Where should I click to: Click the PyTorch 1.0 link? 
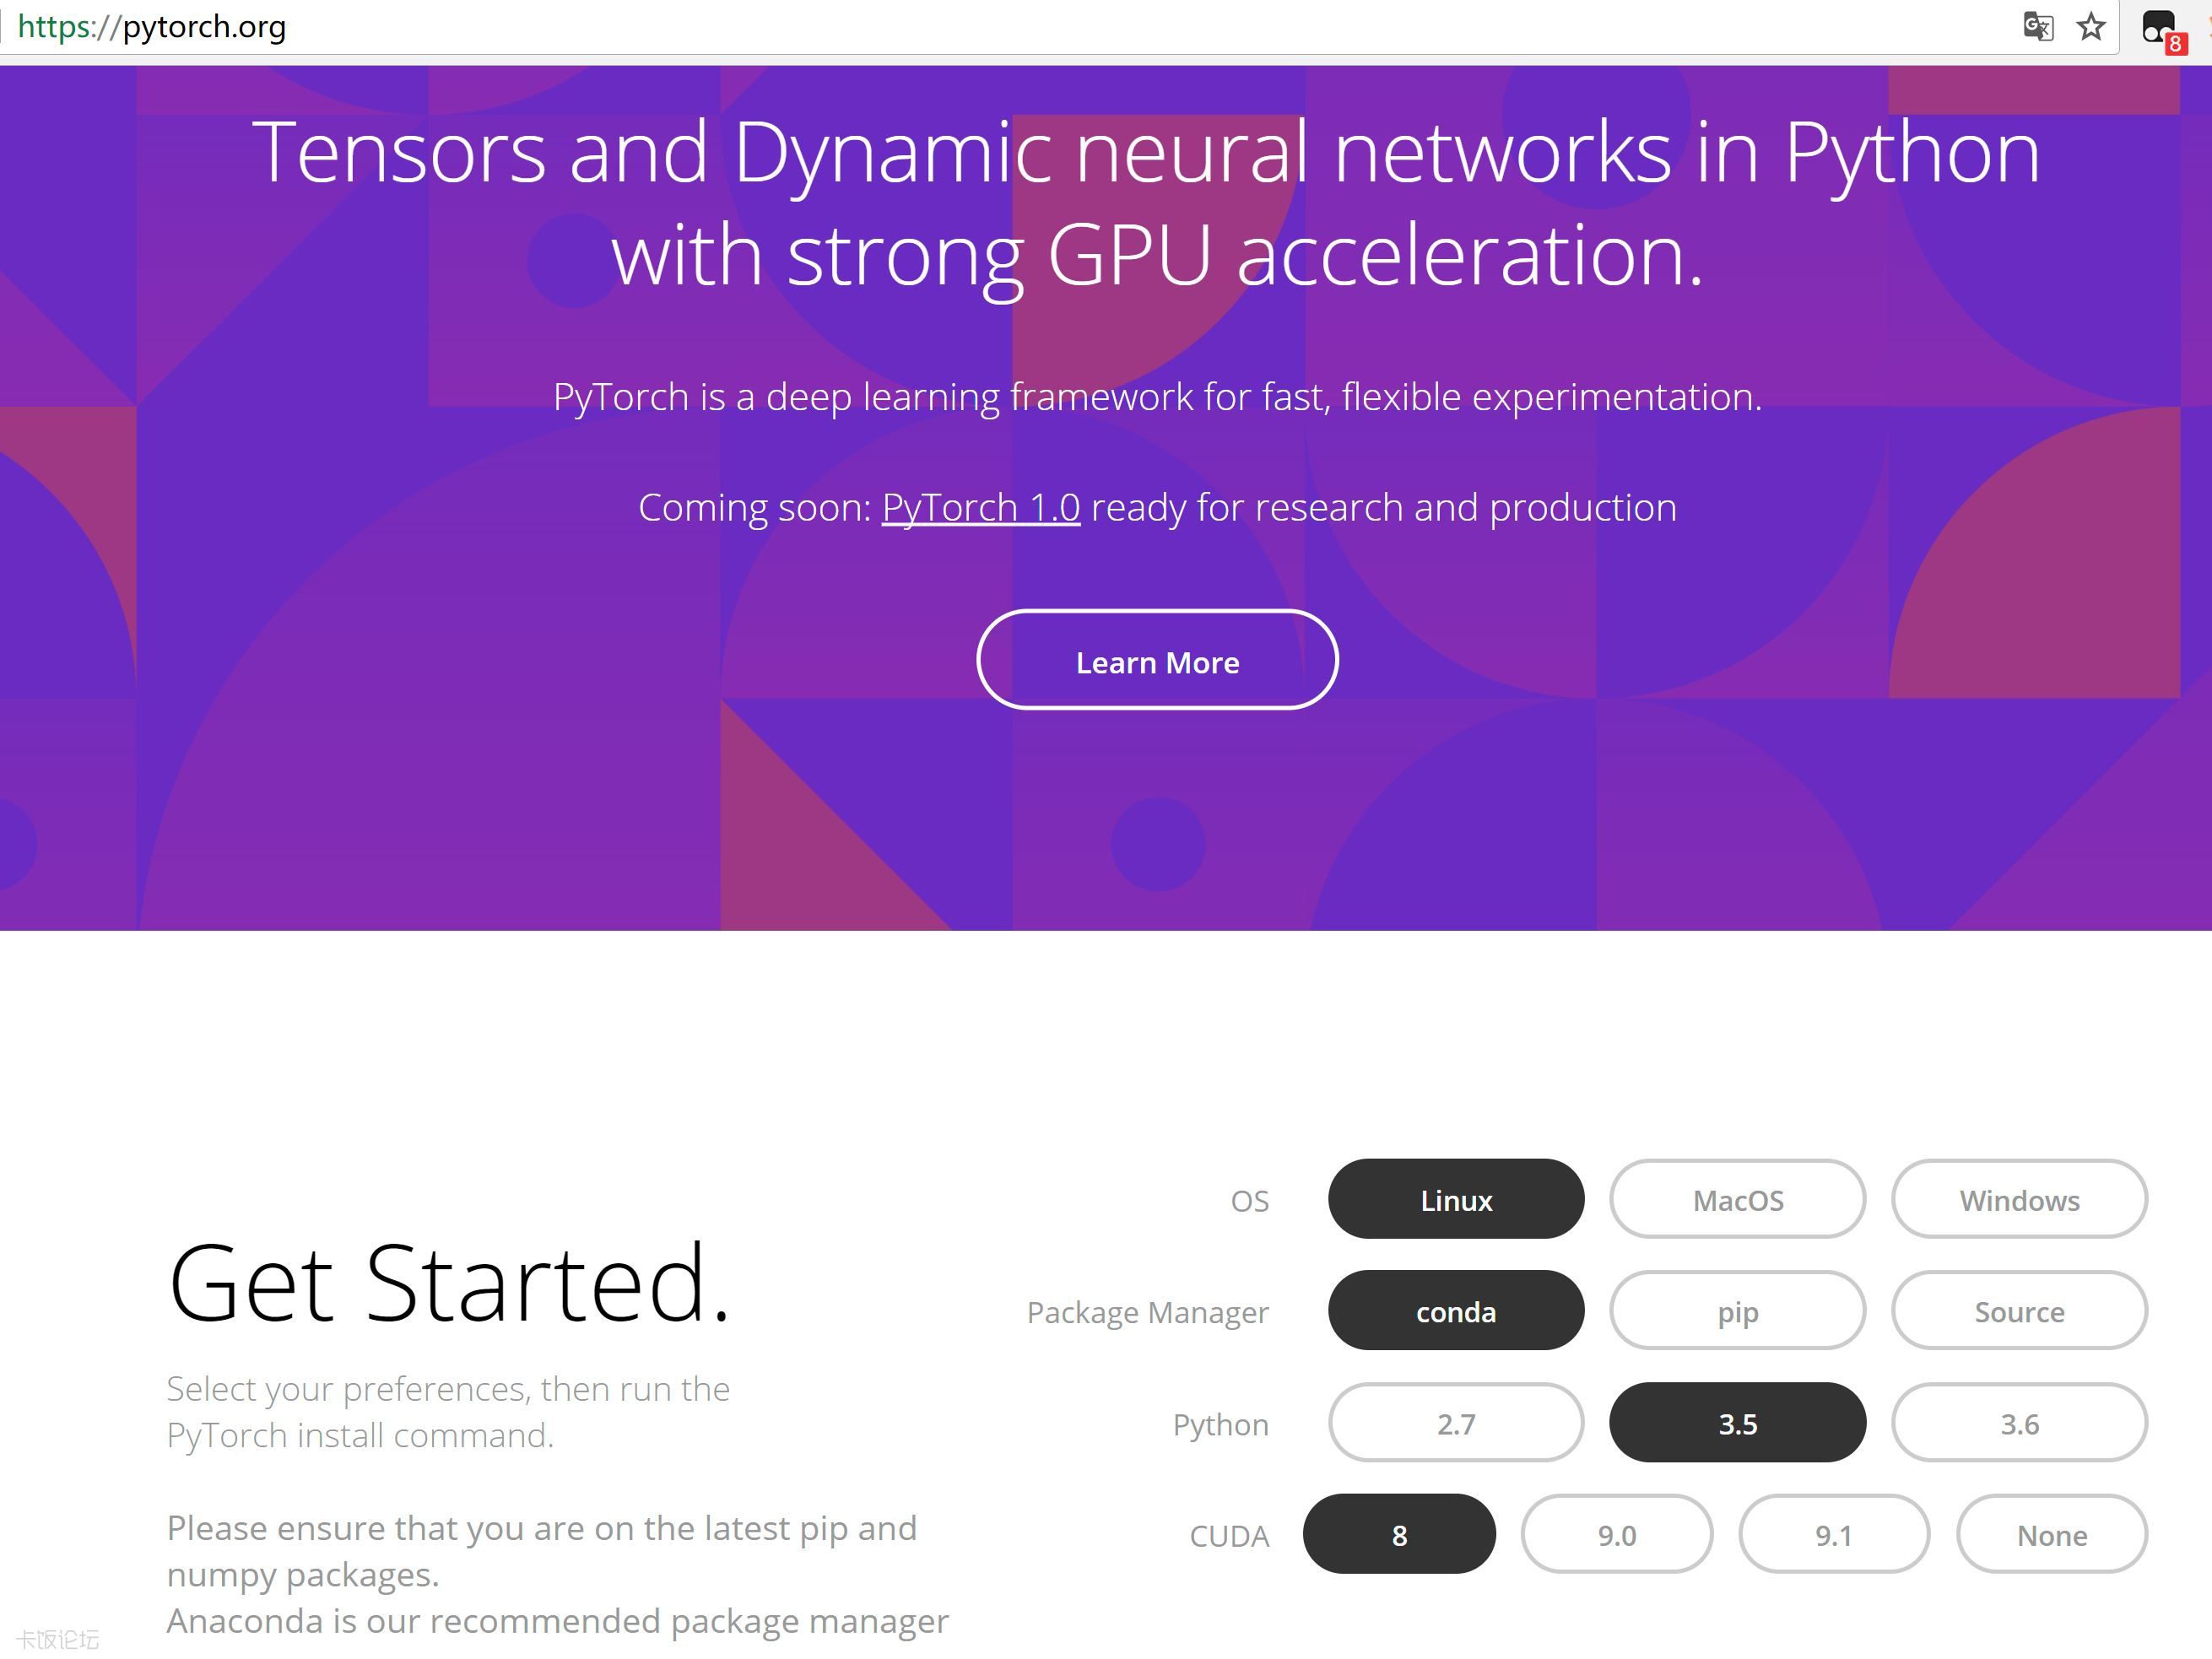[982, 505]
